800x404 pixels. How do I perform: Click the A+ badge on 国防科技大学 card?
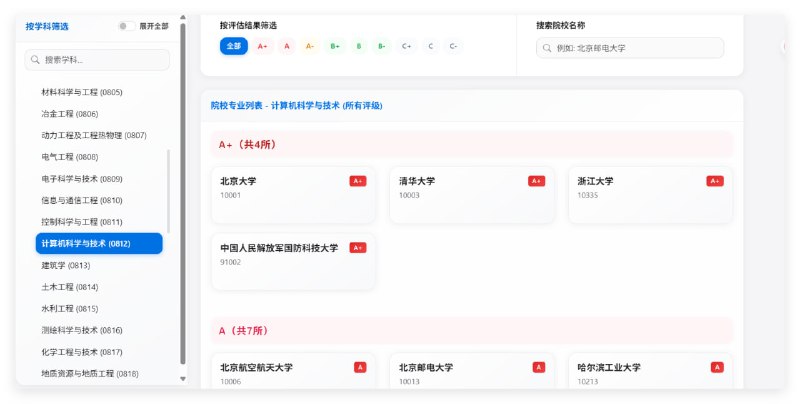point(358,248)
